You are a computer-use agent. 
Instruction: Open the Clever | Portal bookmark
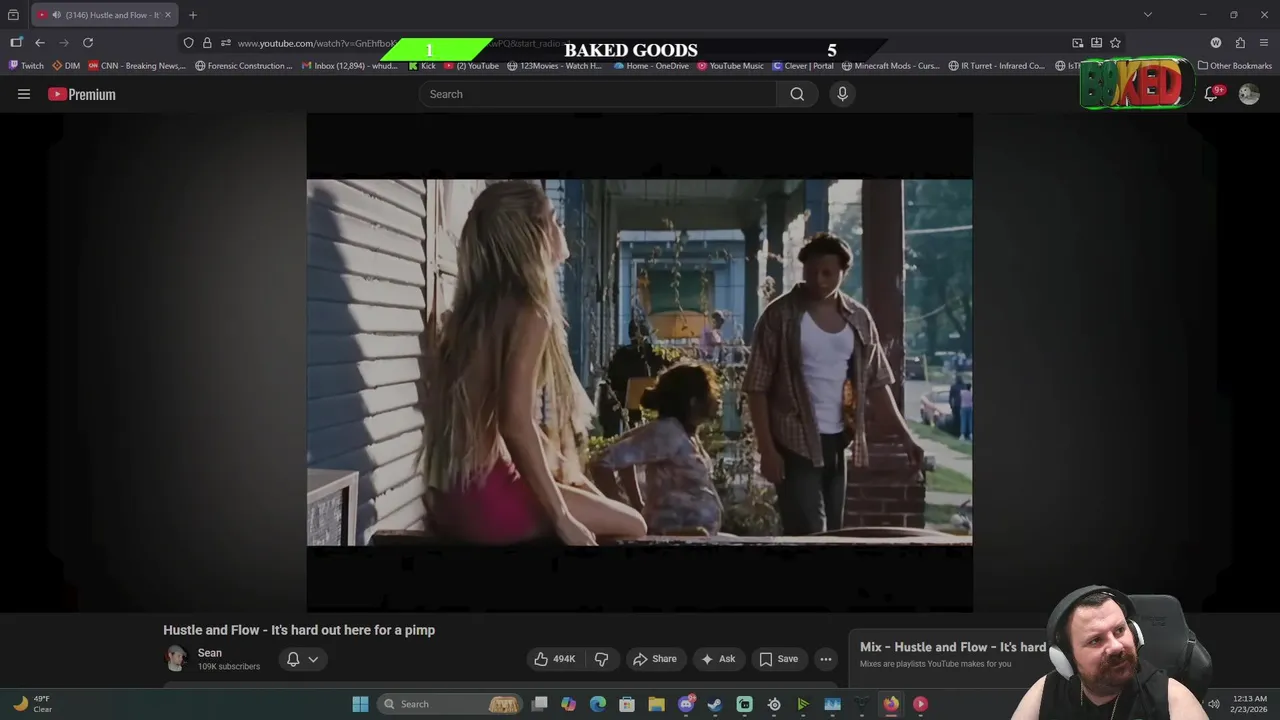pyautogui.click(x=803, y=66)
